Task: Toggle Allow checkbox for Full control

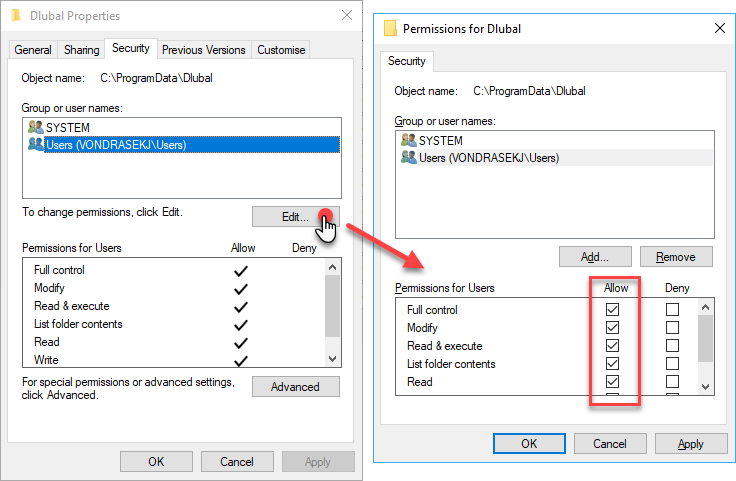Action: click(613, 310)
